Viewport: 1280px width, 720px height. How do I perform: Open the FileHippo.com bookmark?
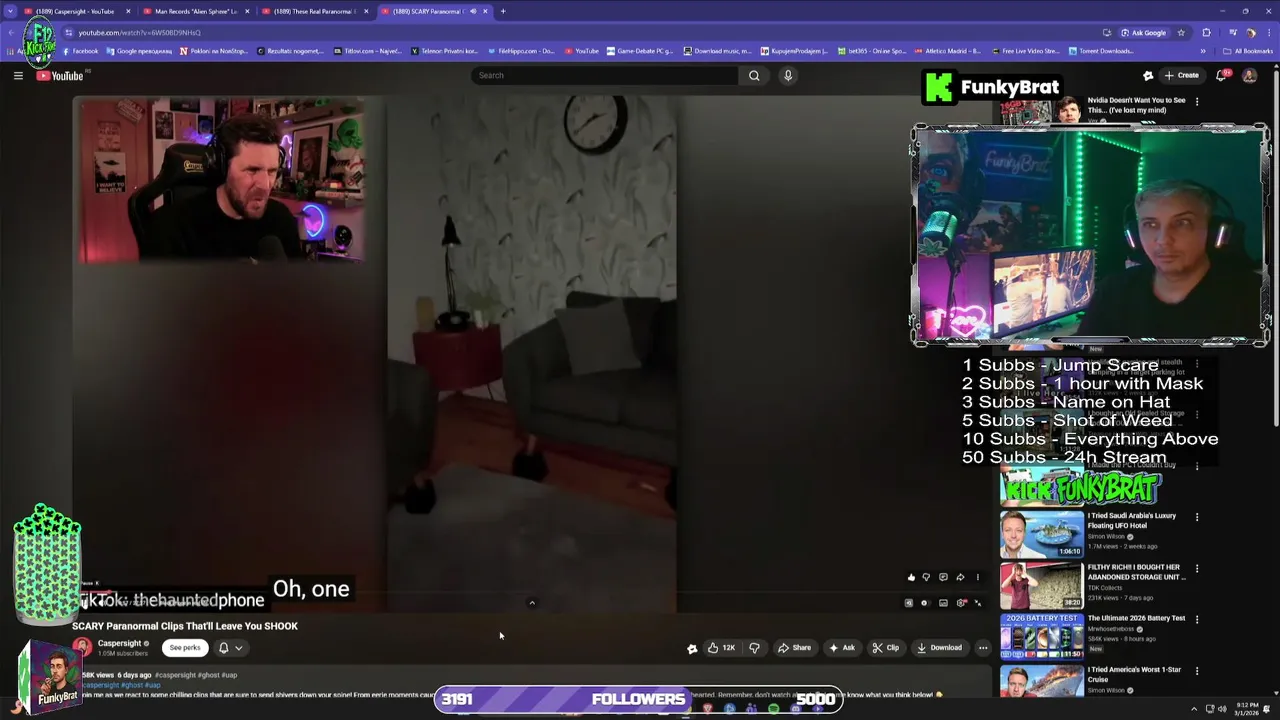pos(520,51)
